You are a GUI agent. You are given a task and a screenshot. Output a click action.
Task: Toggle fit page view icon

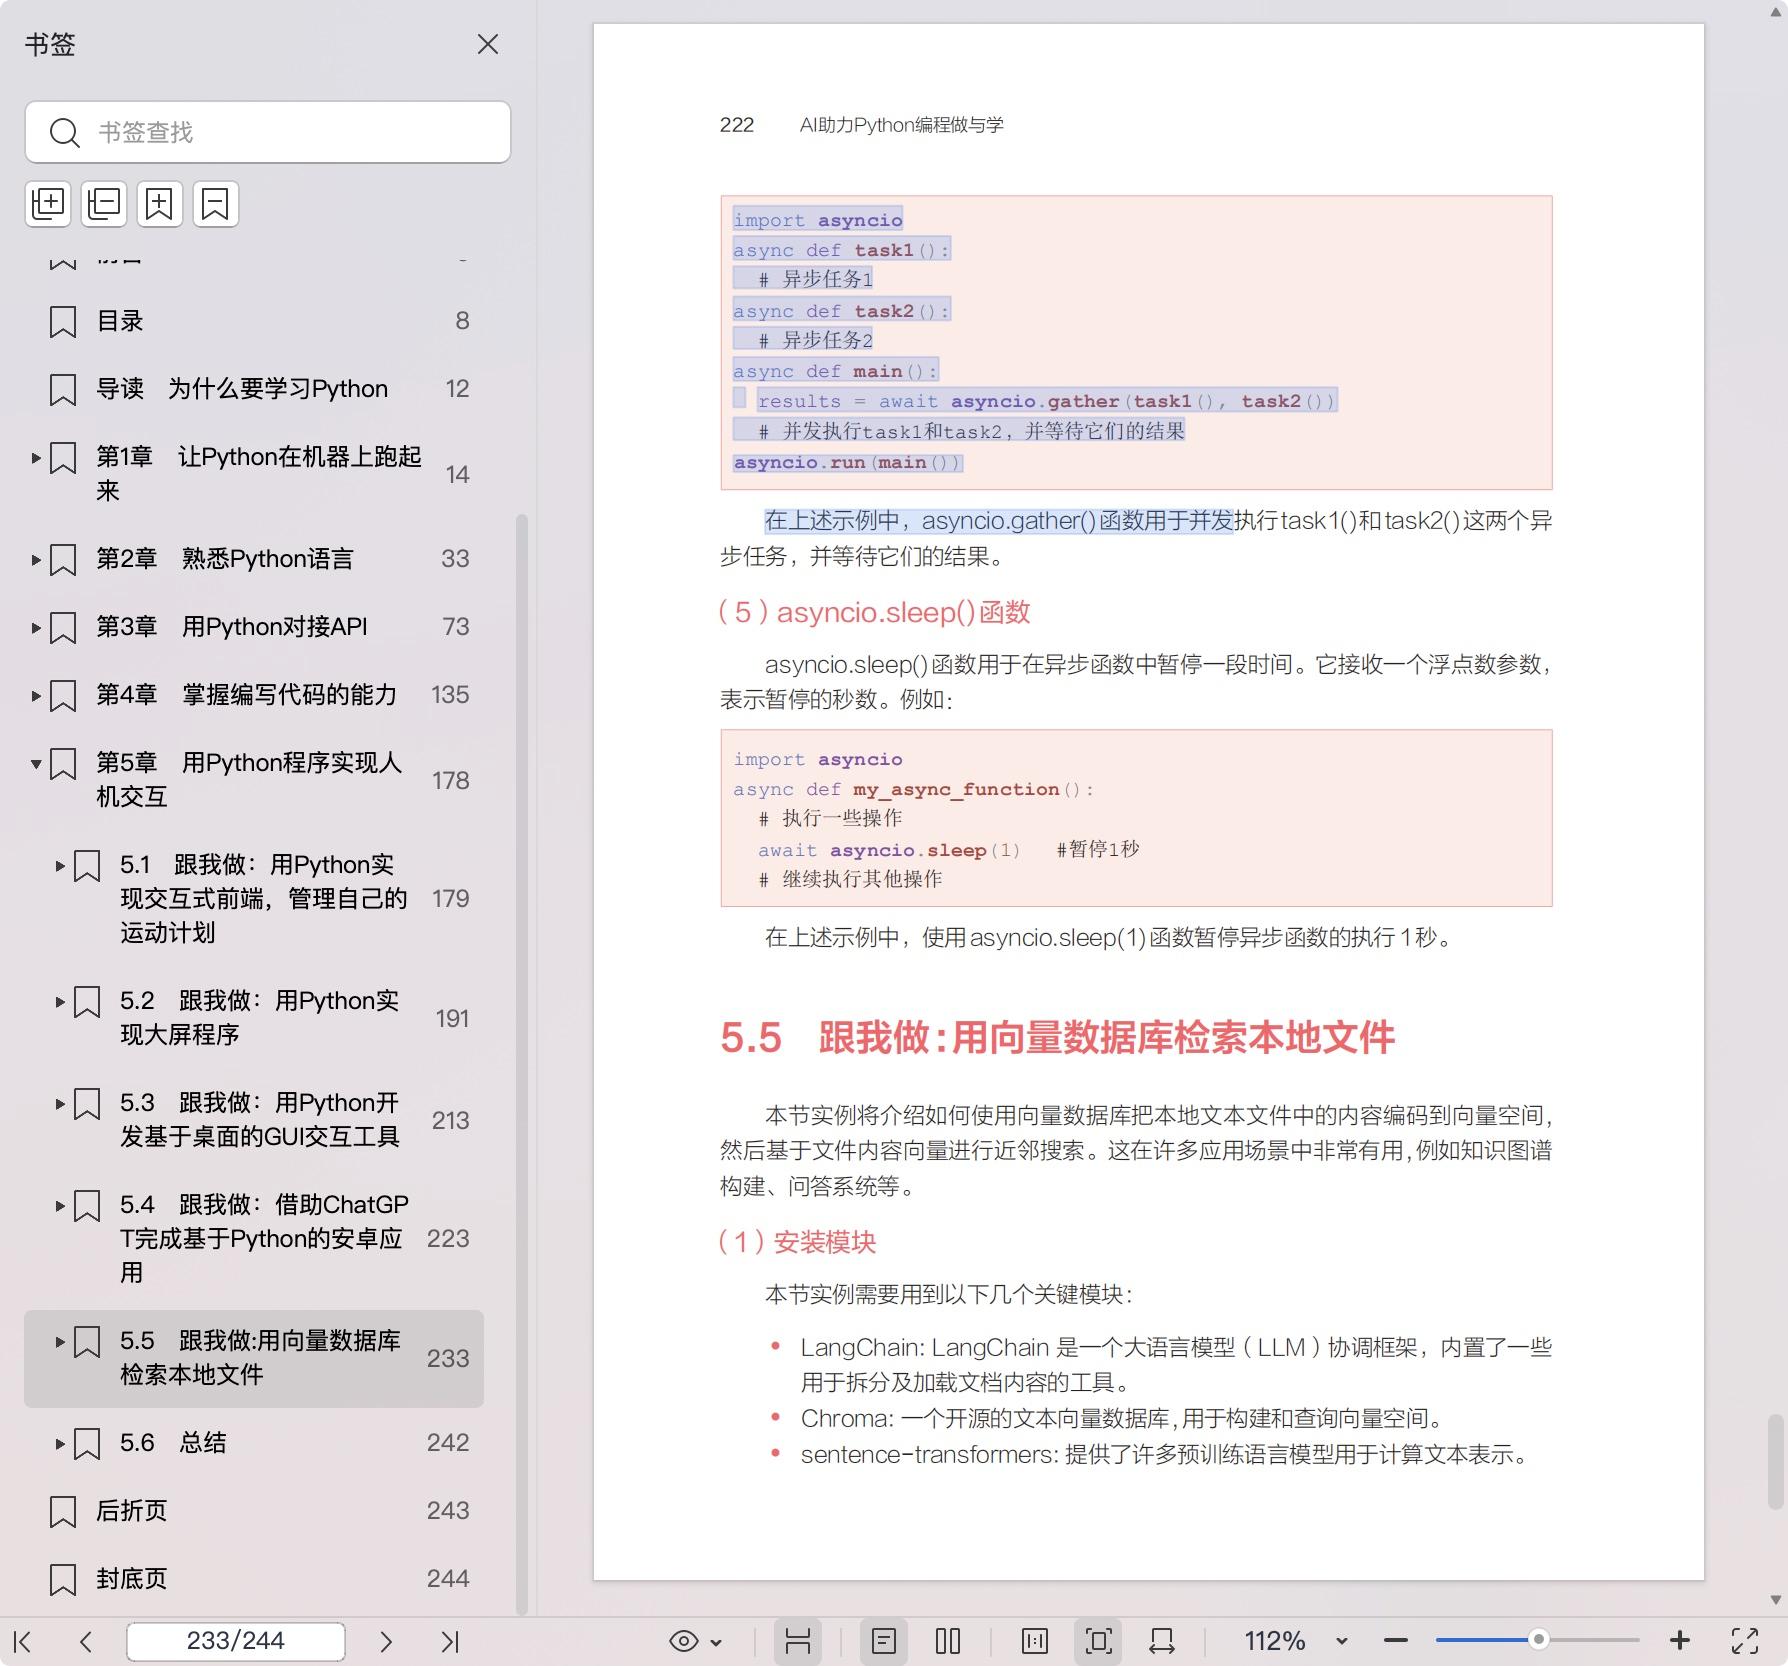click(x=1098, y=1641)
